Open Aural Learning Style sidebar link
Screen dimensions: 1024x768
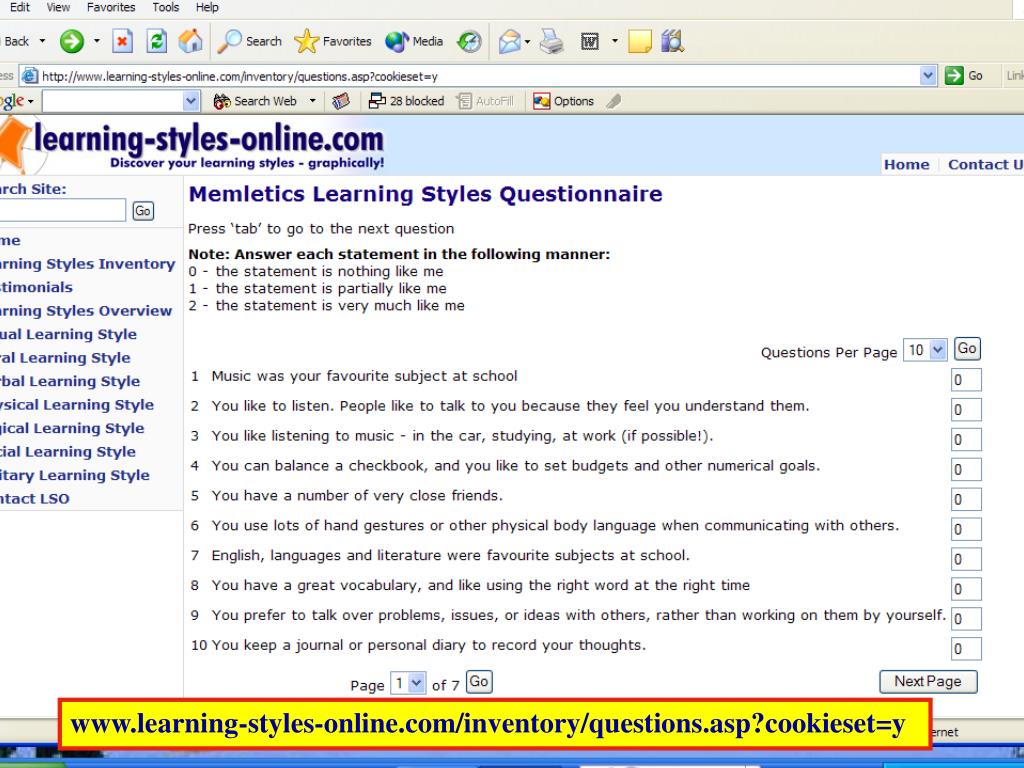point(65,358)
